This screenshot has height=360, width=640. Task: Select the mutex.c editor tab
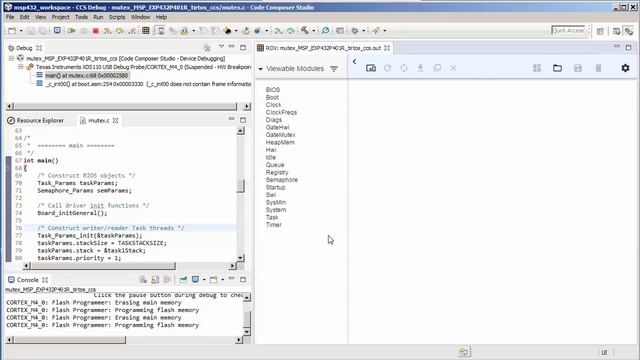99,120
